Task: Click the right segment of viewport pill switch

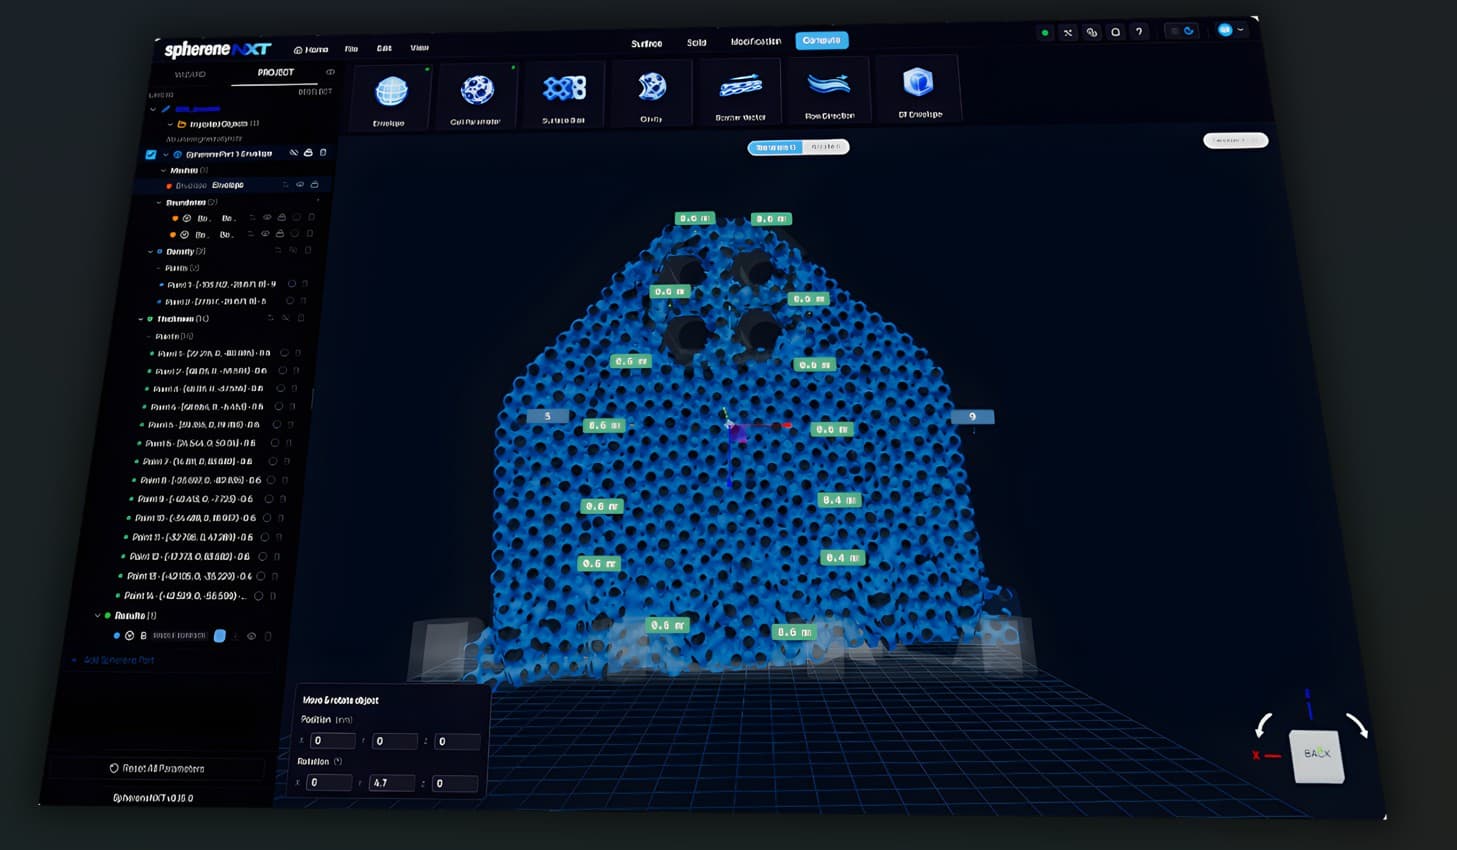Action: 826,146
